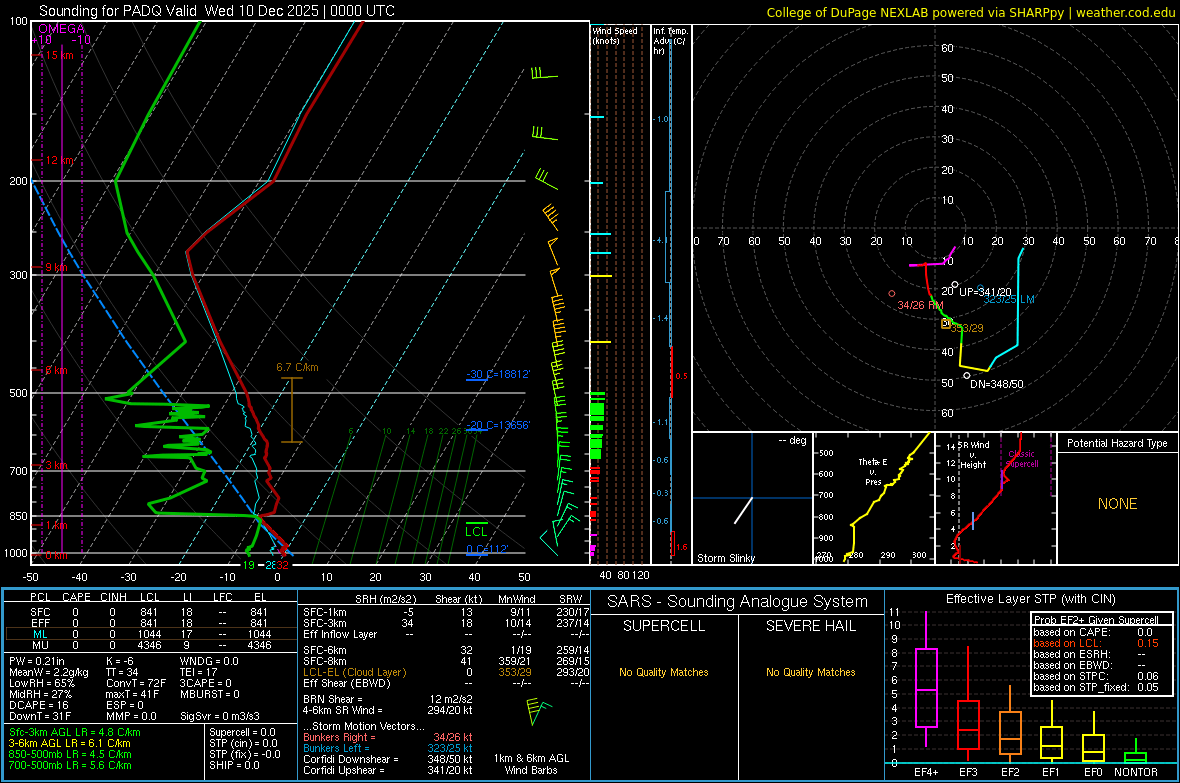Click the 'PW = 0.21in' value
Image resolution: width=1180 pixels, height=783 pixels.
(x=37, y=661)
